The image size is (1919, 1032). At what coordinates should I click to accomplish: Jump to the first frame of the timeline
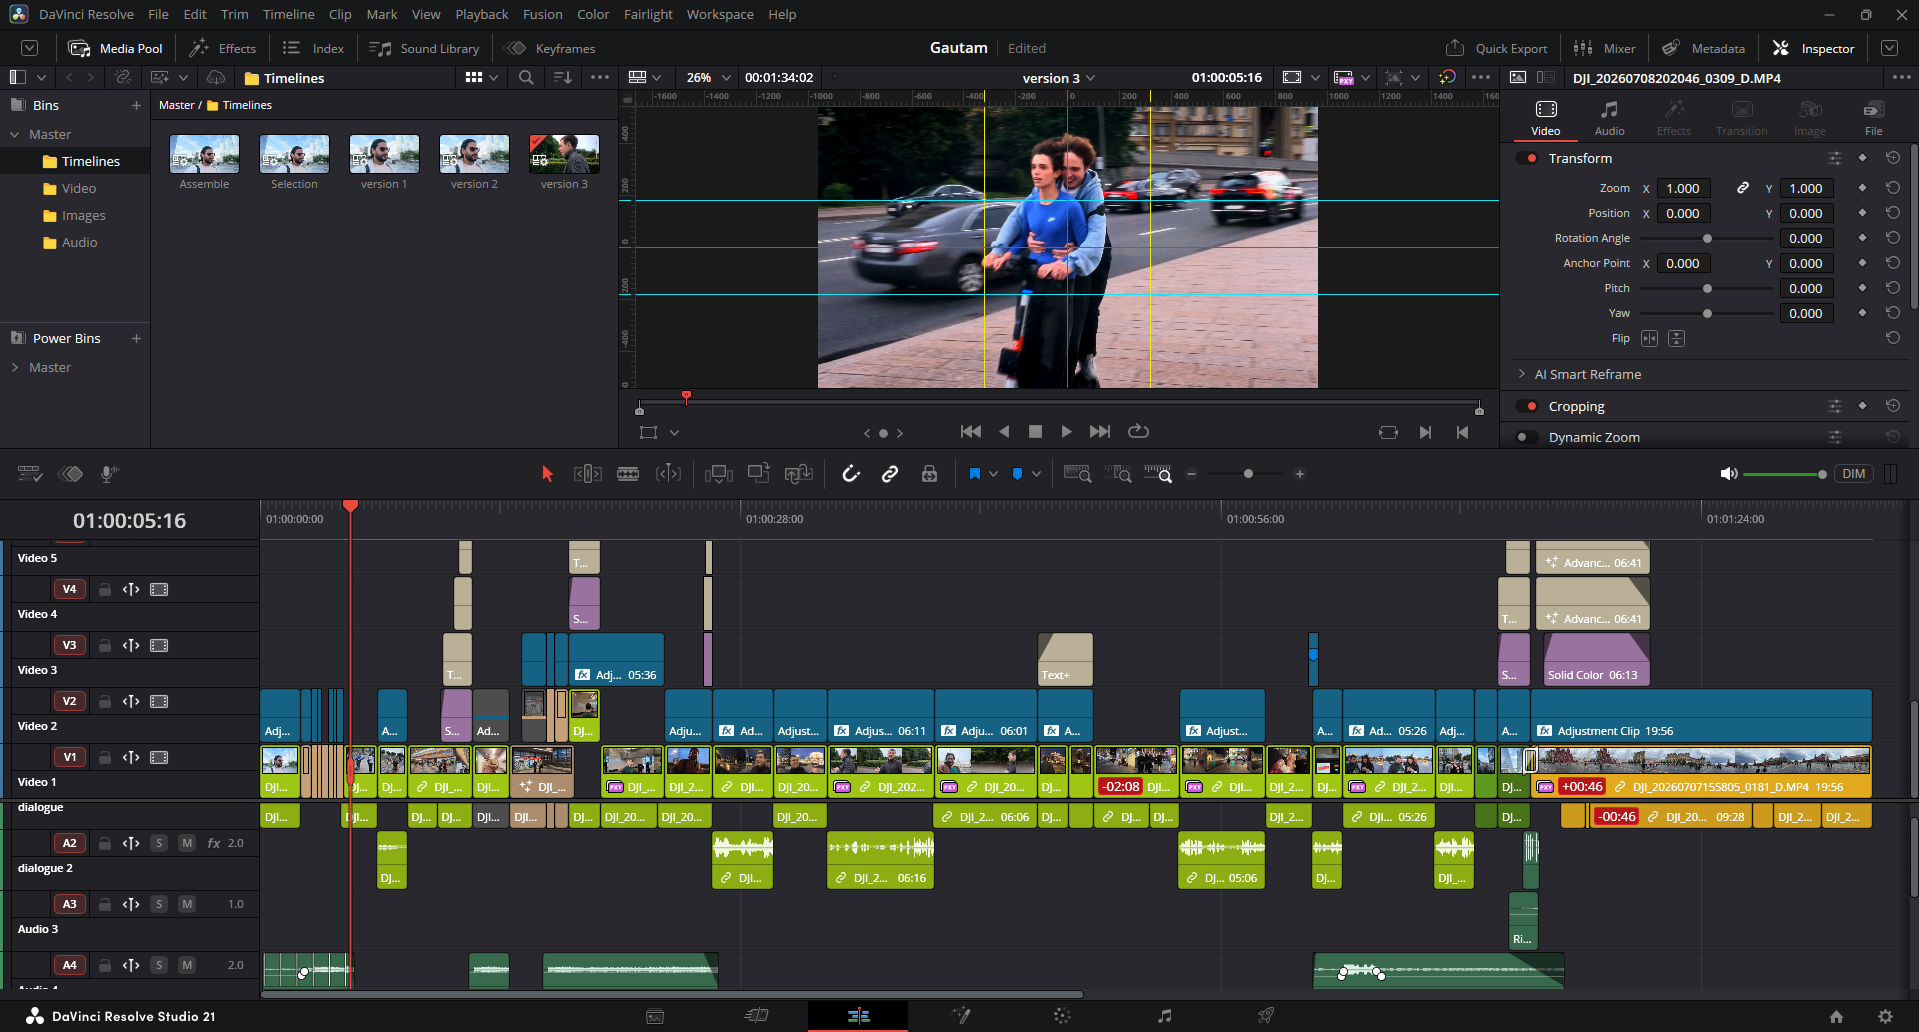[x=970, y=431]
